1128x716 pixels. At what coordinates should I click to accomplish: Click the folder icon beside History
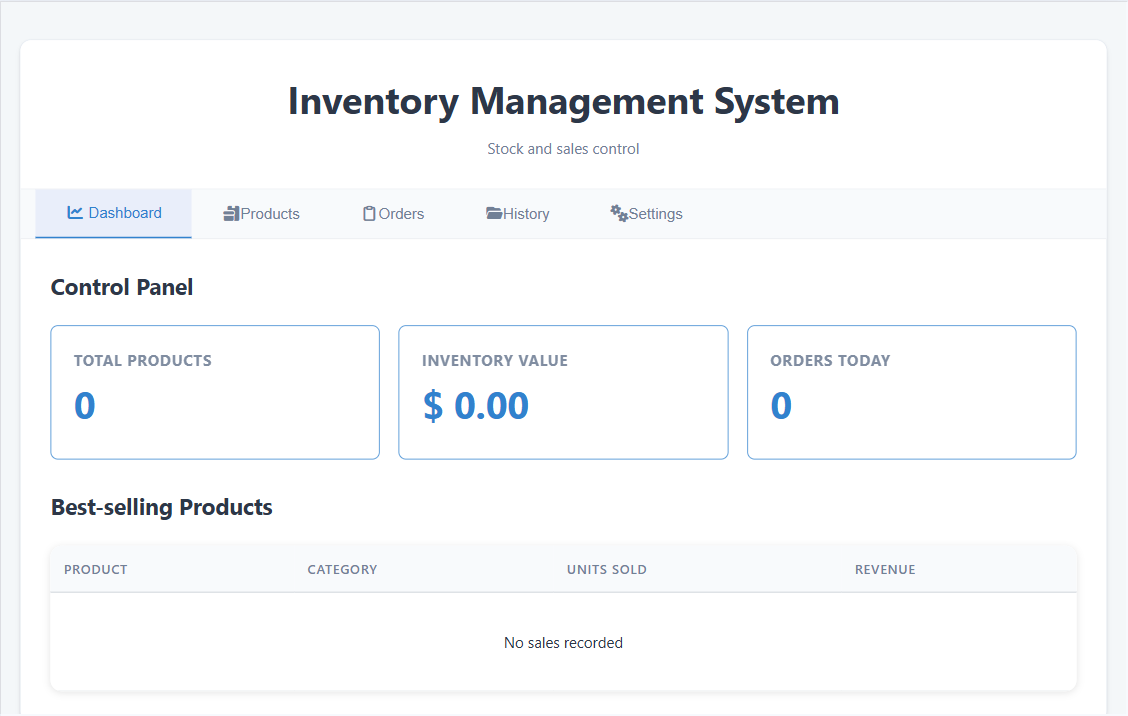[494, 212]
